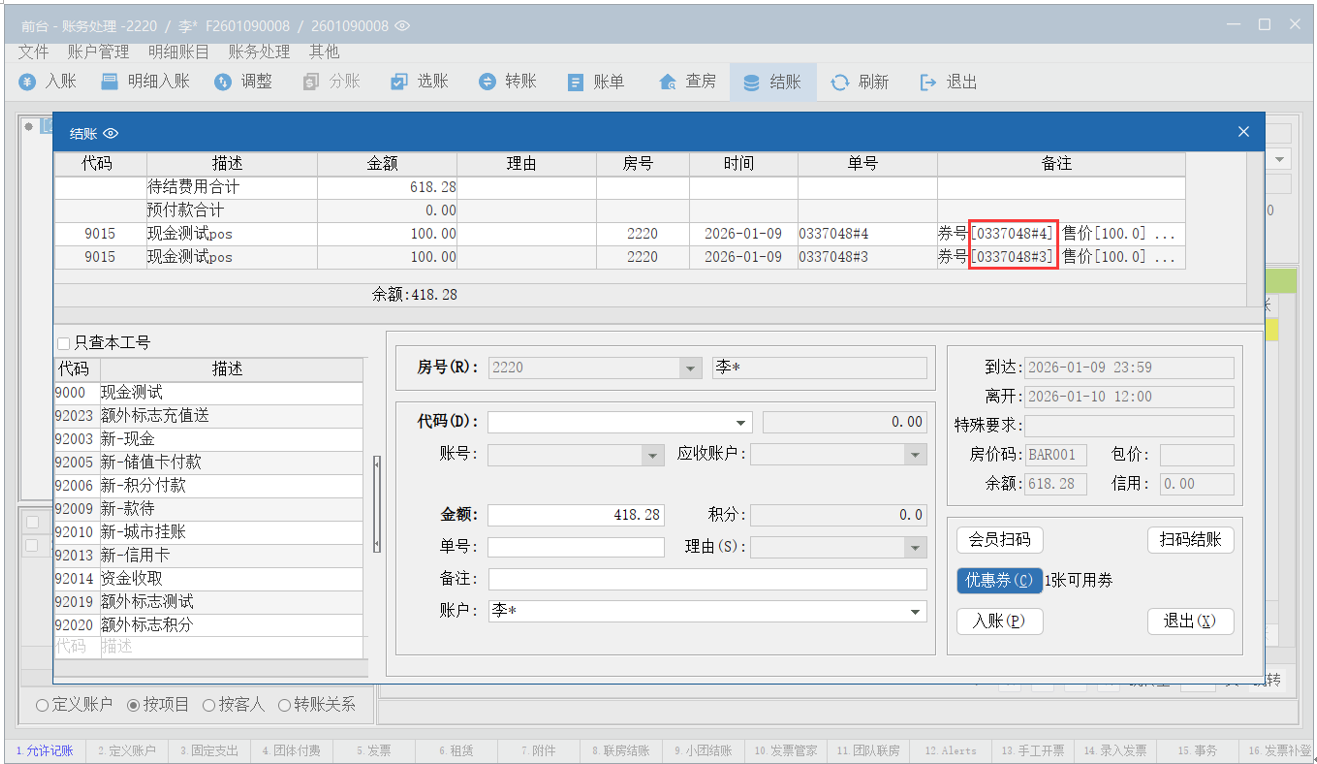Expand the 理由(S) dropdown
Viewport: 1317px width, 764px height.
(x=915, y=548)
